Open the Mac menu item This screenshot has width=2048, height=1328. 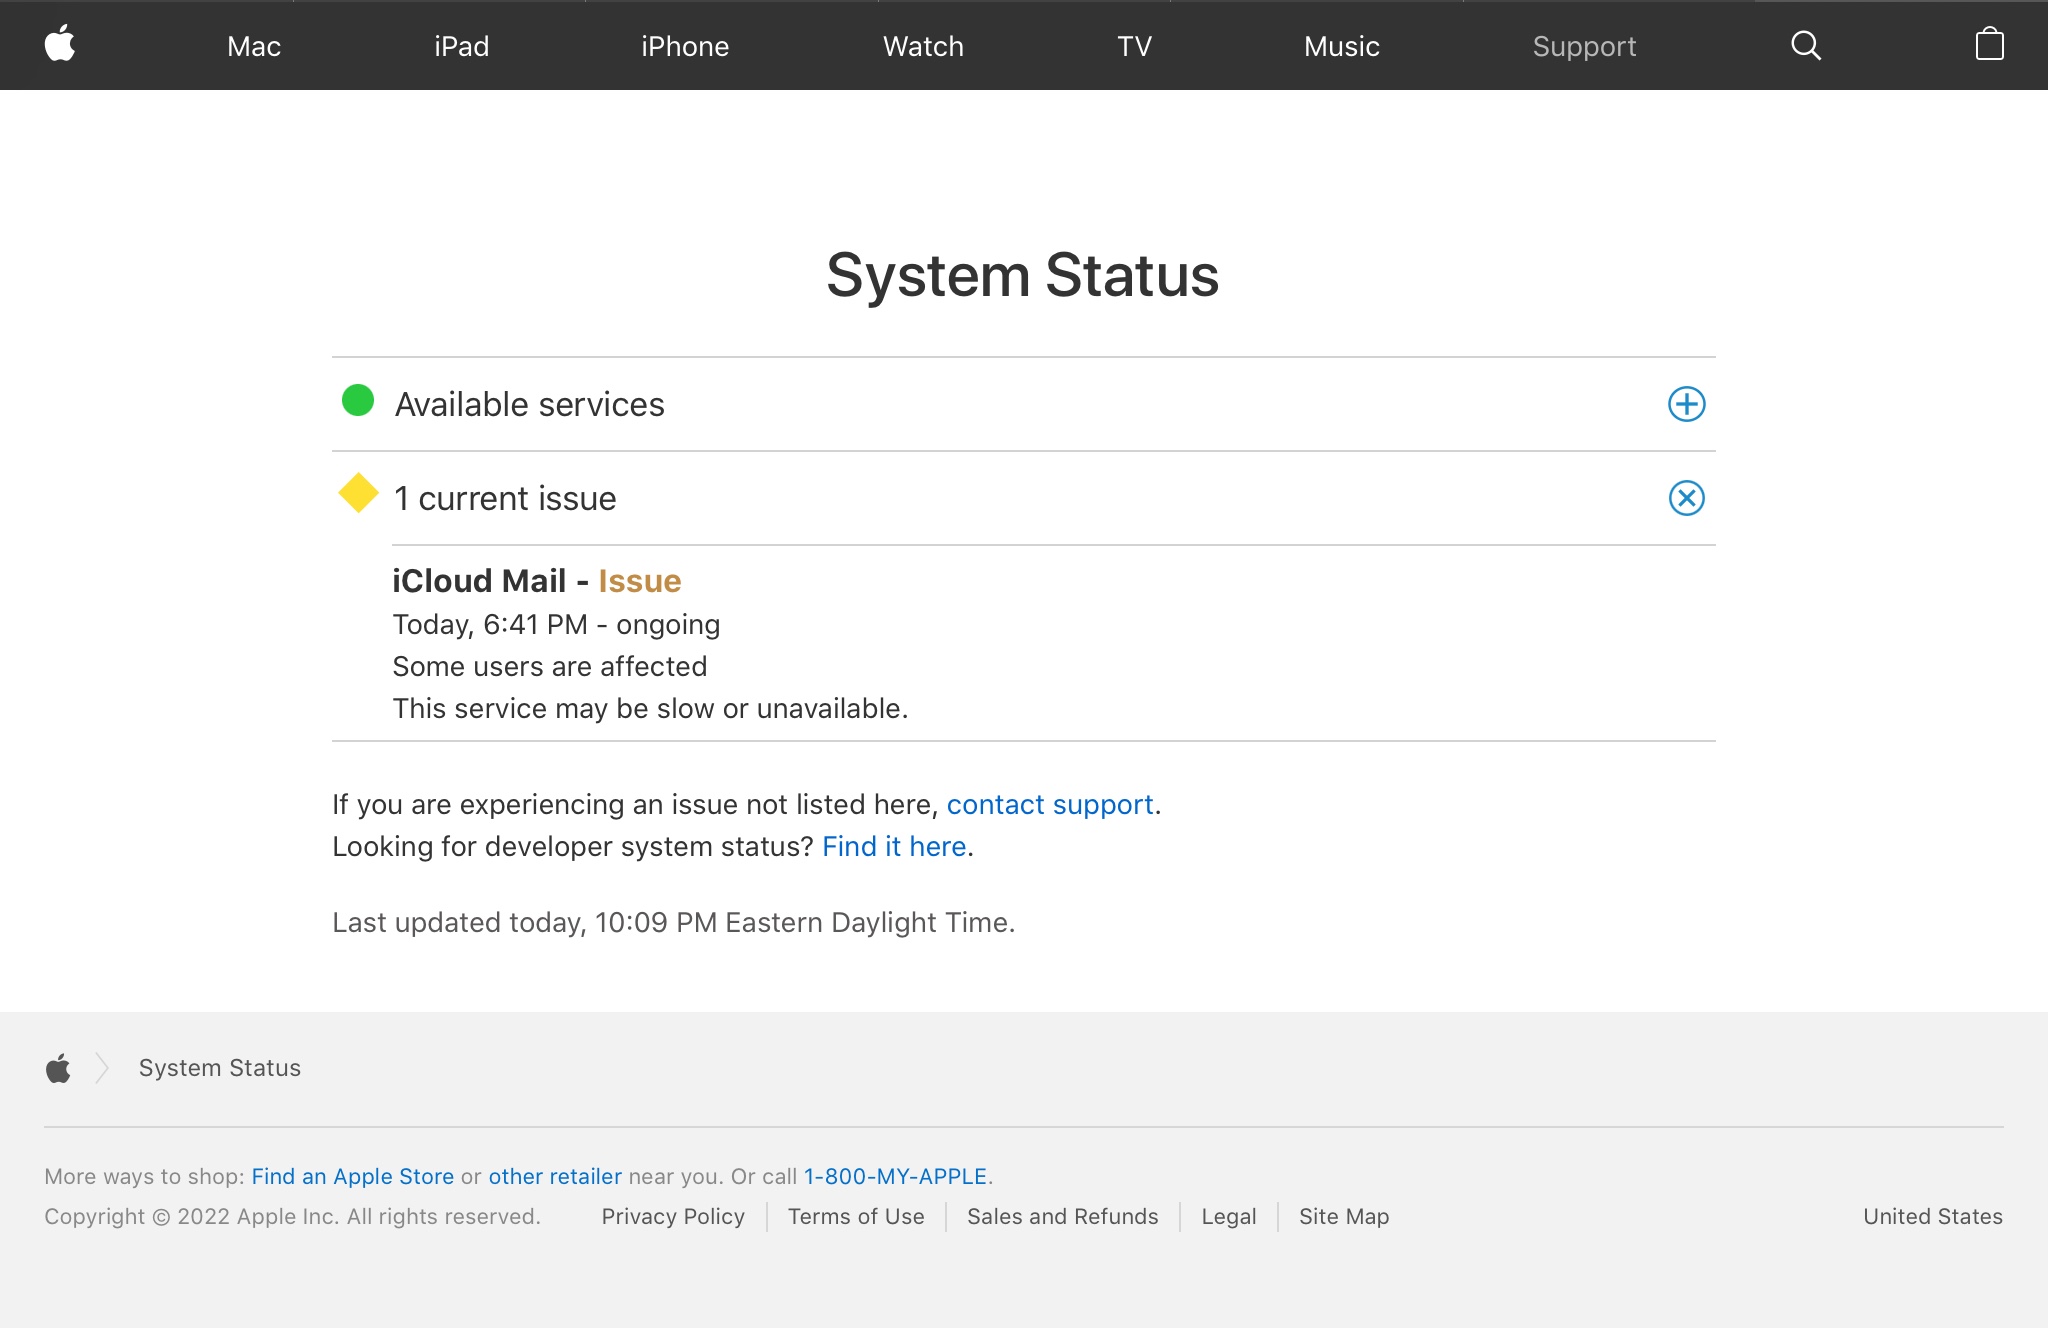pyautogui.click(x=254, y=46)
